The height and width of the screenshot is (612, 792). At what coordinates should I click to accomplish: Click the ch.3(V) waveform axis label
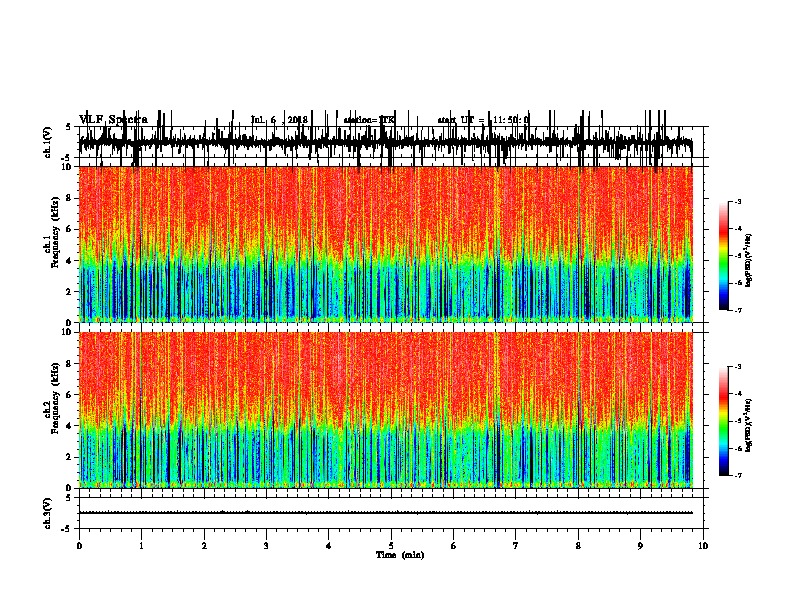point(48,513)
